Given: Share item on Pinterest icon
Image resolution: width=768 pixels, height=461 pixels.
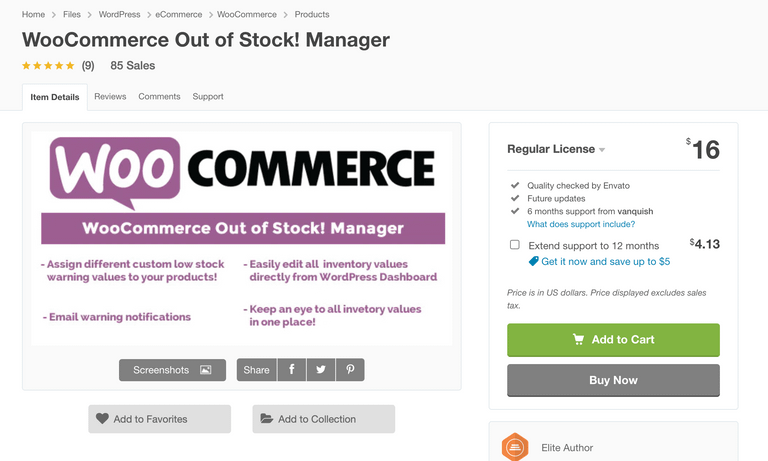Looking at the screenshot, I should pos(350,370).
